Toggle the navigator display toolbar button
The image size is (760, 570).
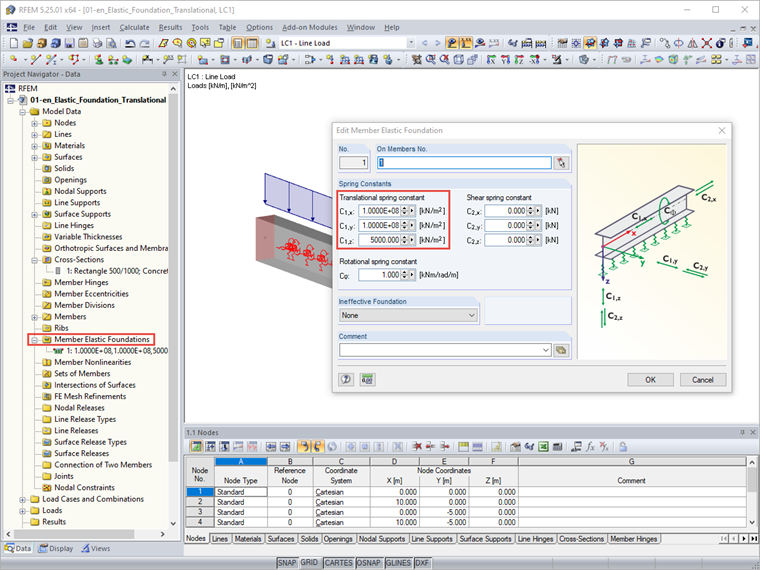click(x=238, y=43)
